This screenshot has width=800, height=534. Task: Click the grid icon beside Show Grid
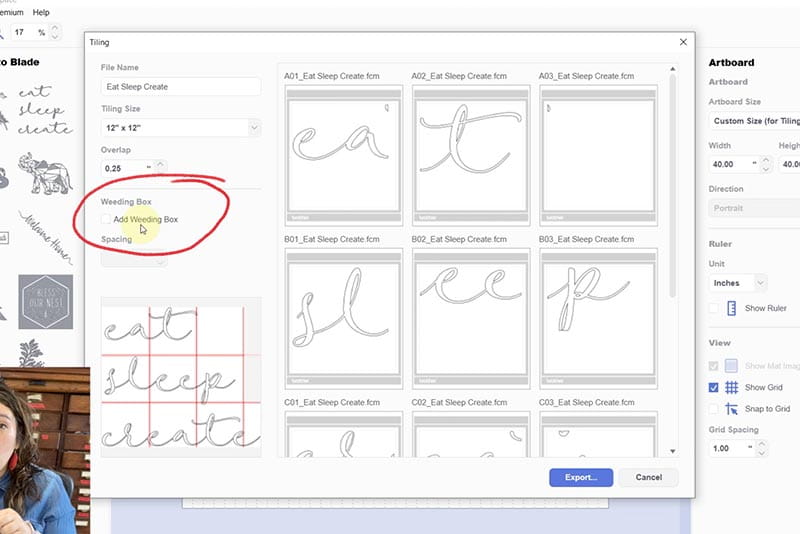click(732, 387)
